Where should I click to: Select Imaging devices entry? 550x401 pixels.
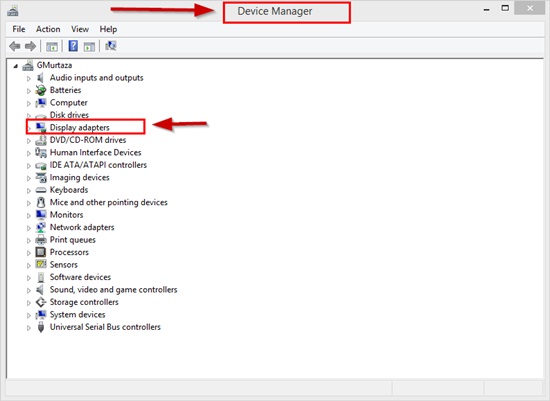click(80, 178)
